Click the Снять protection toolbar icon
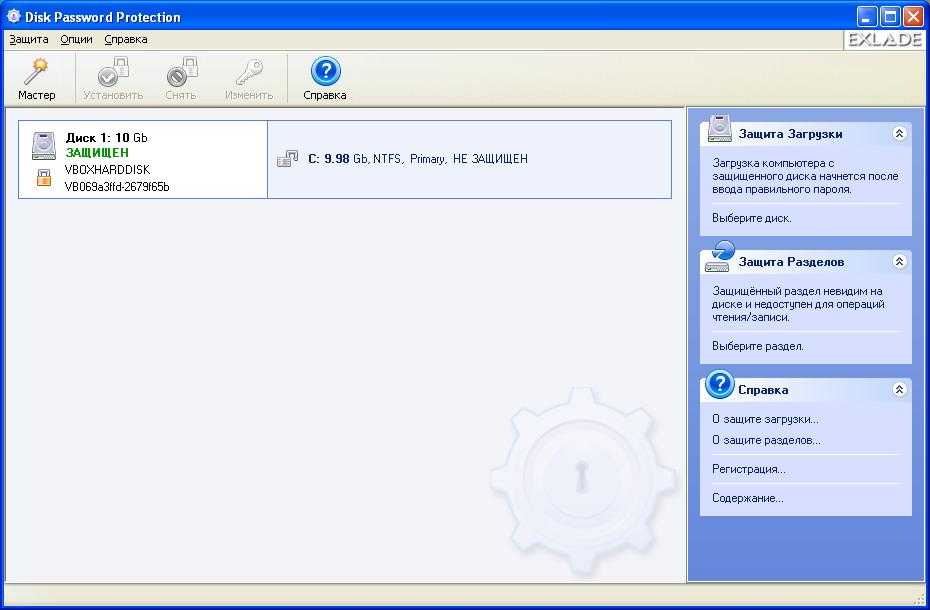 181,72
